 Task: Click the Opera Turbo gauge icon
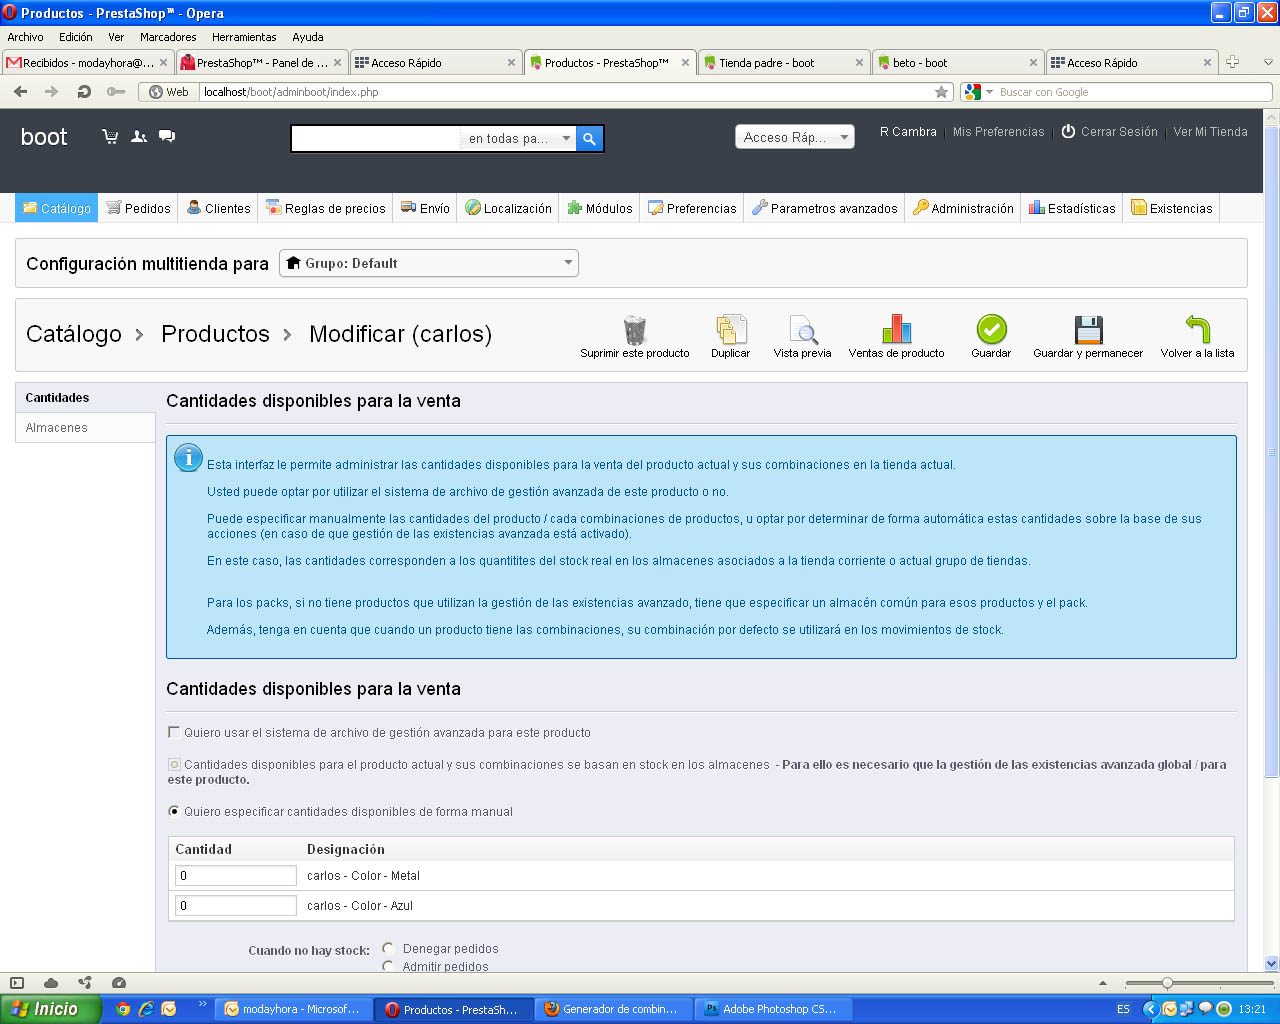click(119, 983)
